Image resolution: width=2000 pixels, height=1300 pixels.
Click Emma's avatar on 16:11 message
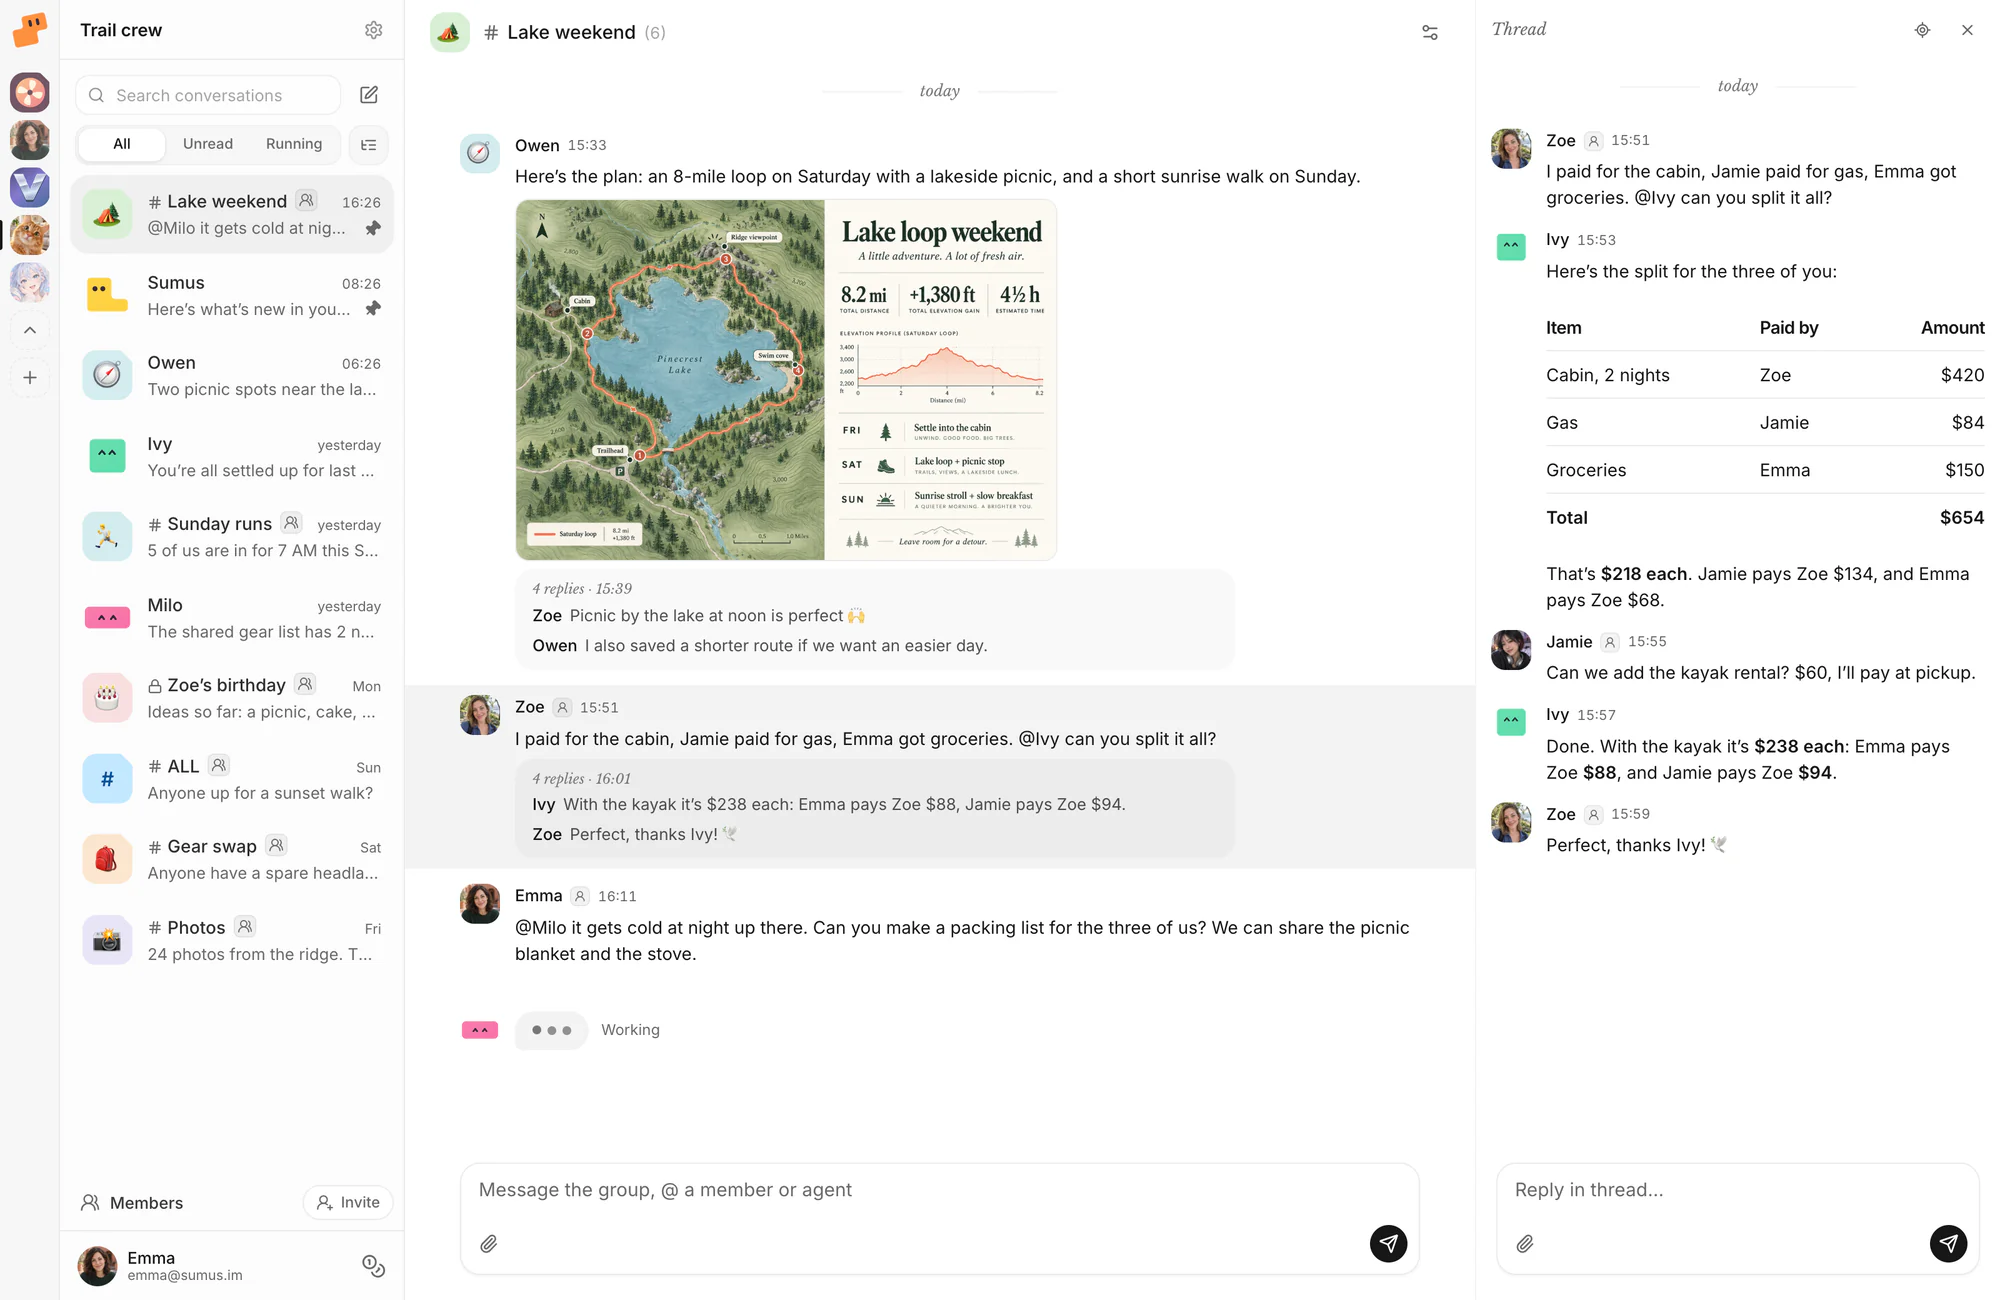(480, 904)
